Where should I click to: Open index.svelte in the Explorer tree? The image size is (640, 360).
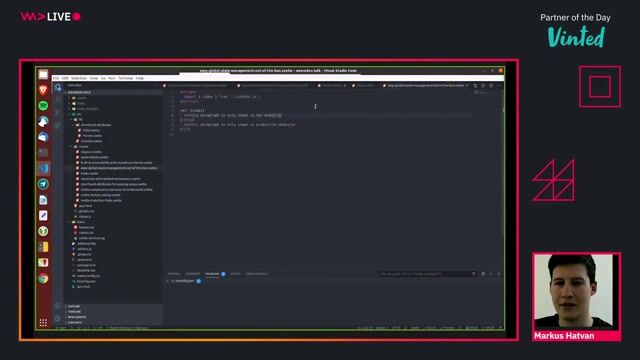[89, 173]
